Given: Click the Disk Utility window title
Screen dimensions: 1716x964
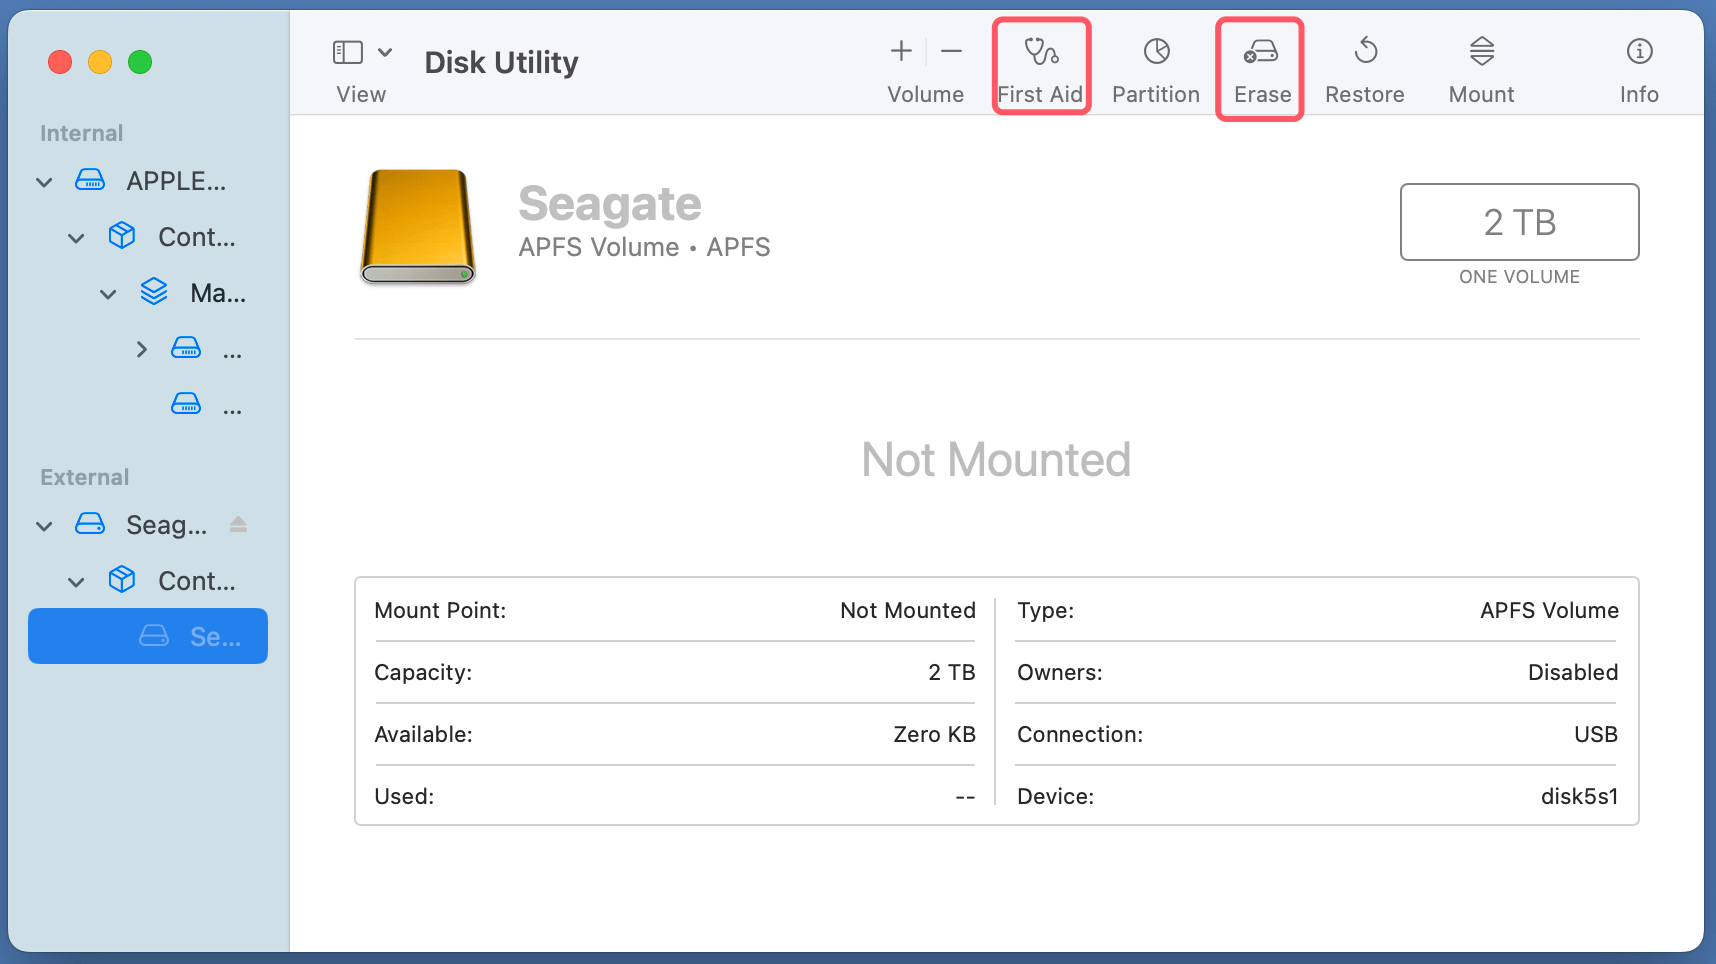Looking at the screenshot, I should (500, 62).
